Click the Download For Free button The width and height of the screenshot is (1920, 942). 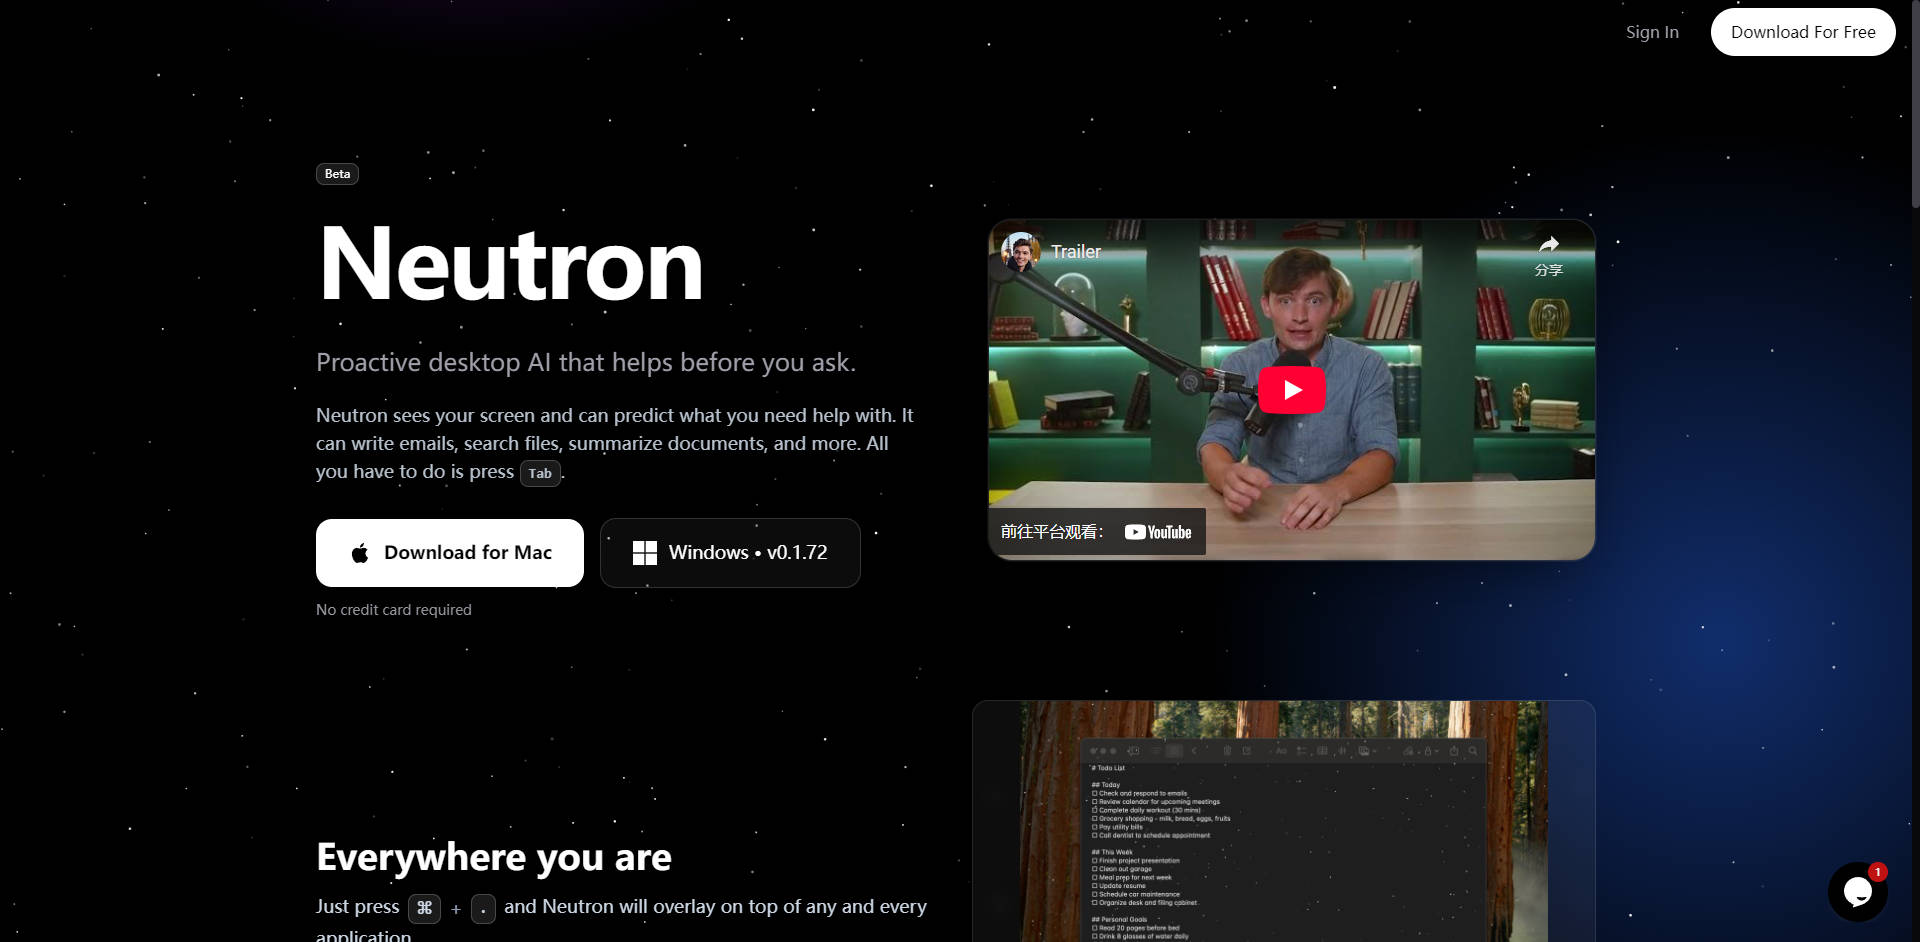[1803, 31]
